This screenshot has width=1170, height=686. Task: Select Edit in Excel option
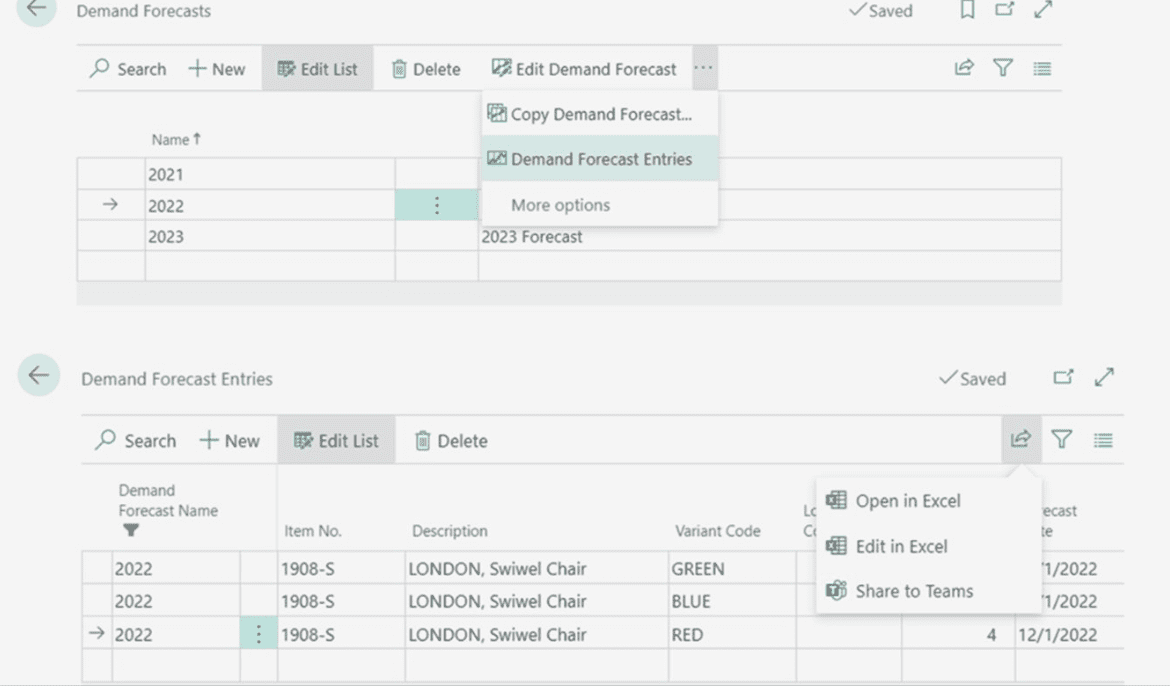900,546
